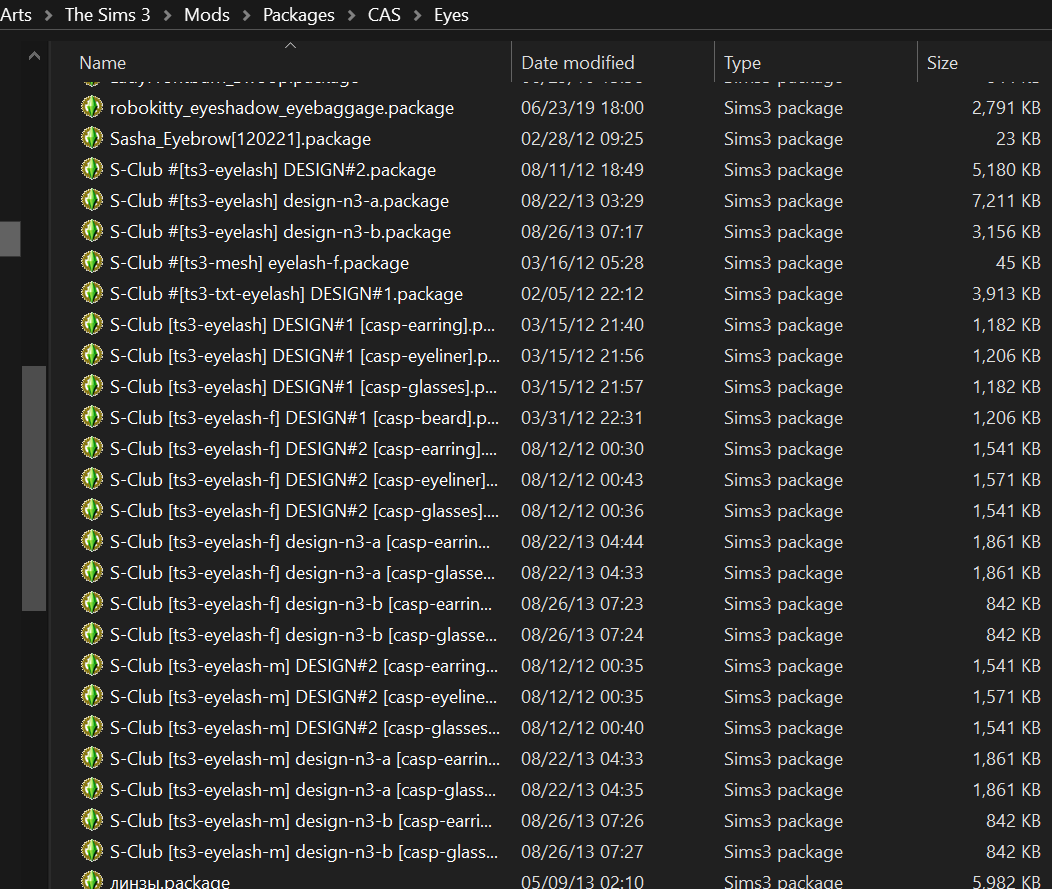Select file name S-Club #[ts3-txt-eyelash] DESIGN#1.package
This screenshot has width=1052, height=889.
pyautogui.click(x=286, y=294)
